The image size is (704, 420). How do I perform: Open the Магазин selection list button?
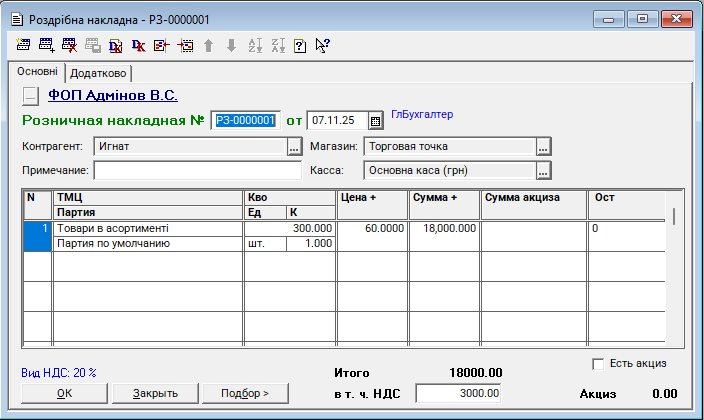point(543,147)
